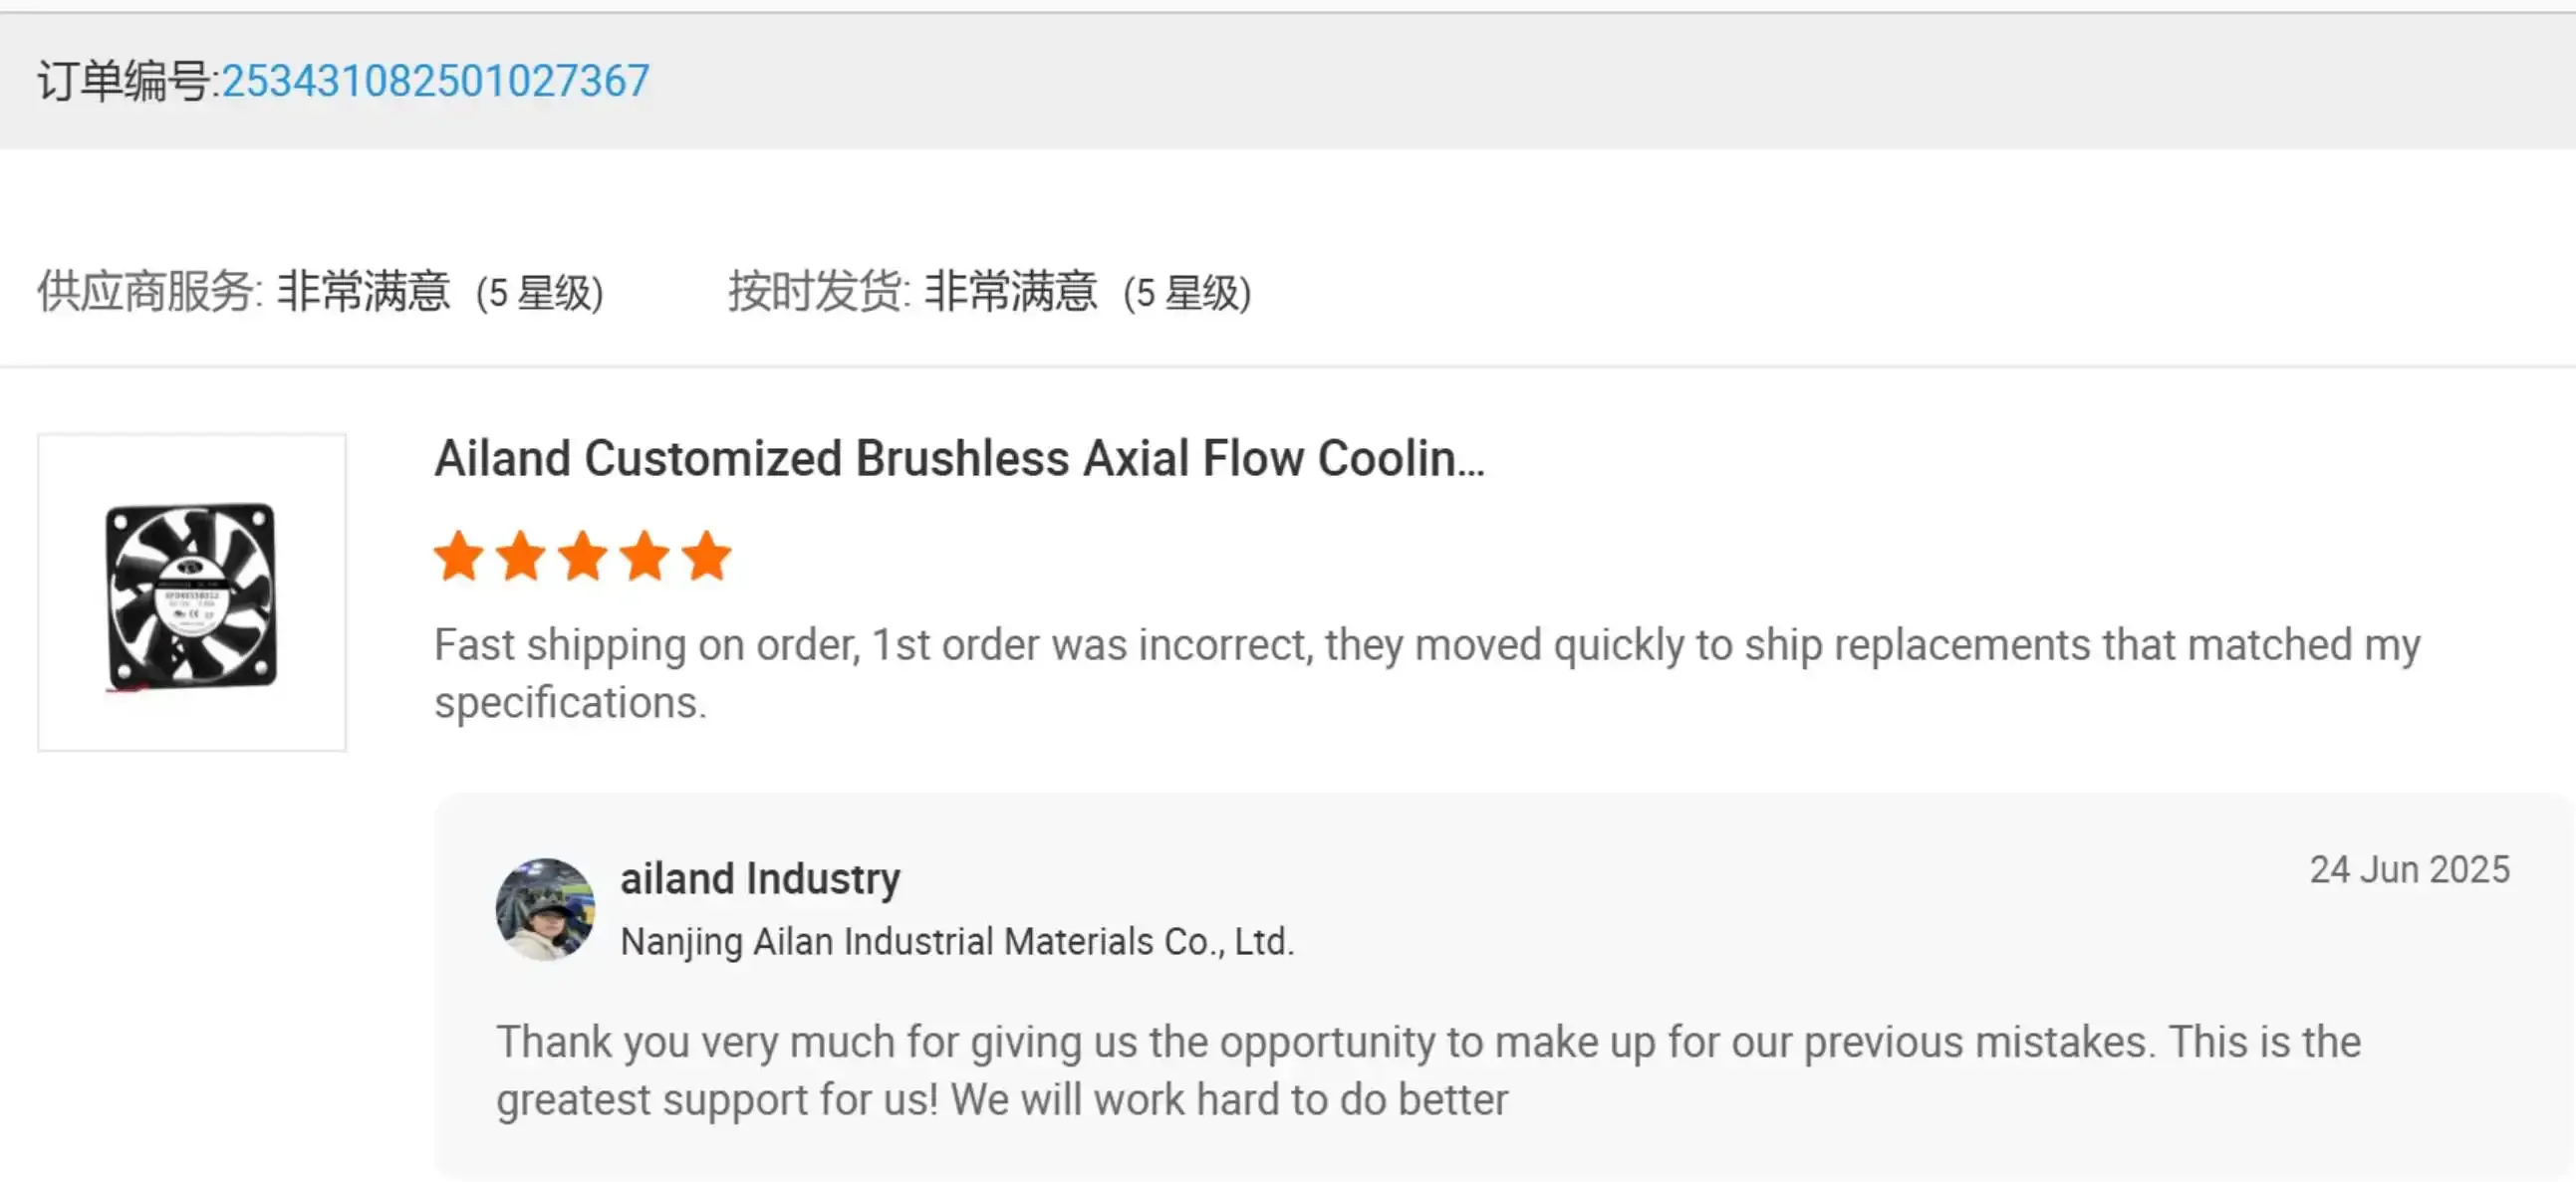Click the buyer review text about fast shipping
The width and height of the screenshot is (2576, 1182).
tap(1426, 673)
